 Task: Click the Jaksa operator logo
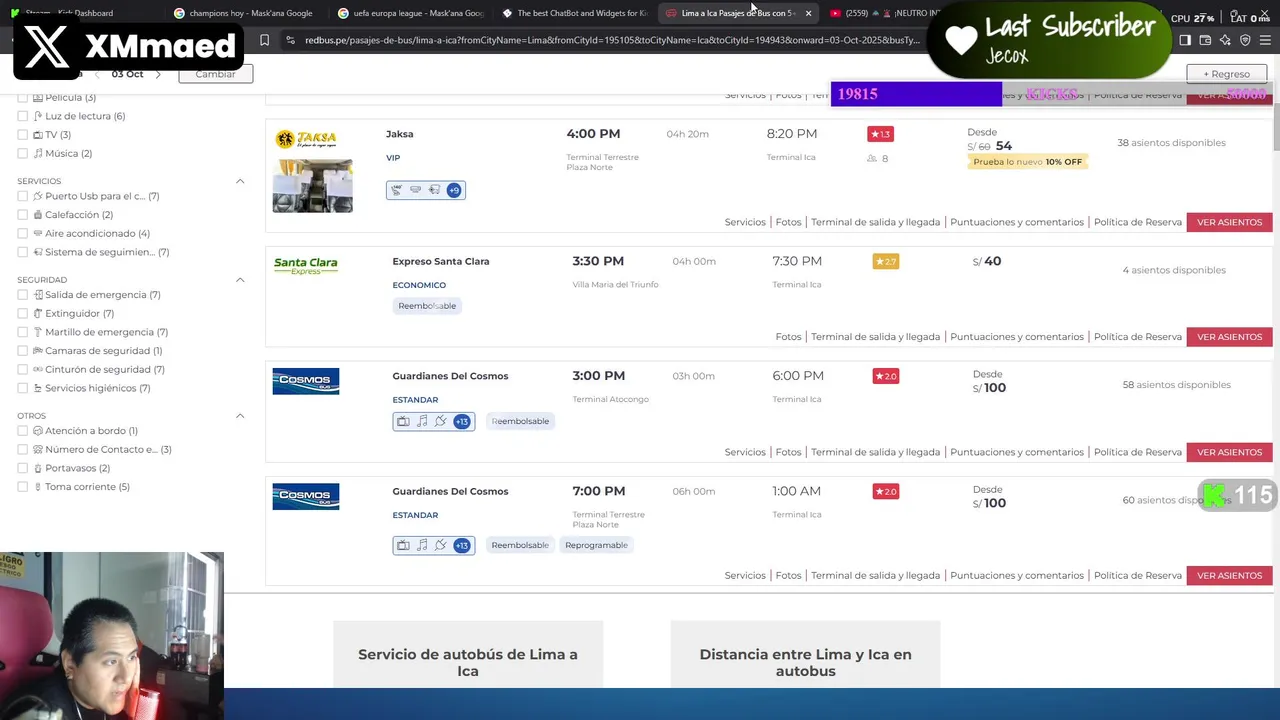(306, 139)
